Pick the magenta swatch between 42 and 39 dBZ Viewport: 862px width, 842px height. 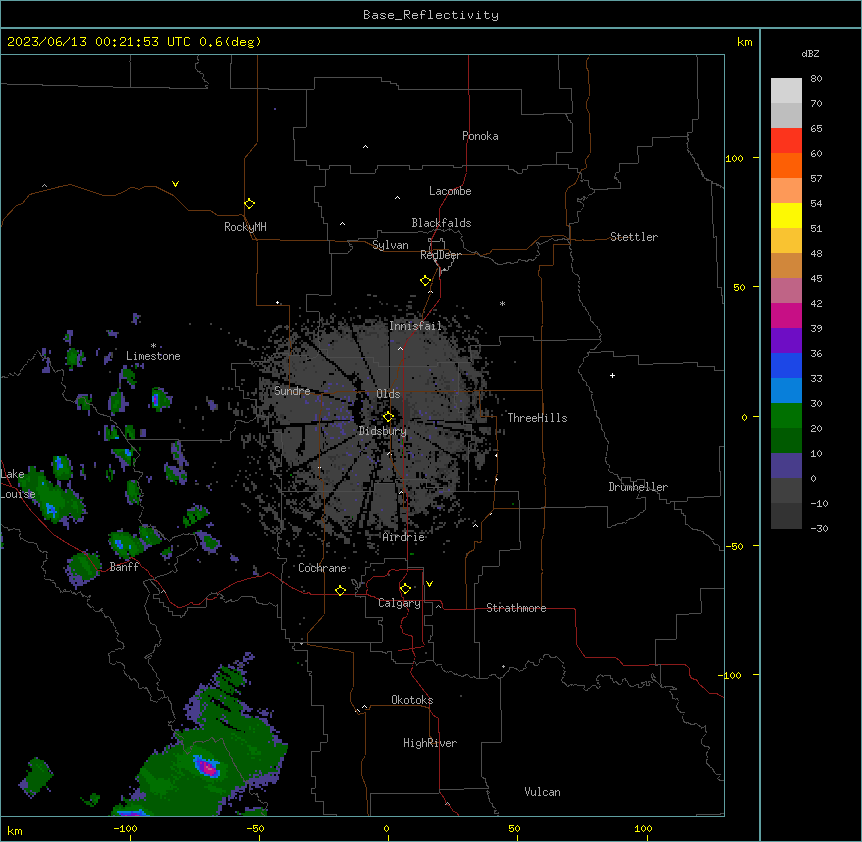pos(786,315)
